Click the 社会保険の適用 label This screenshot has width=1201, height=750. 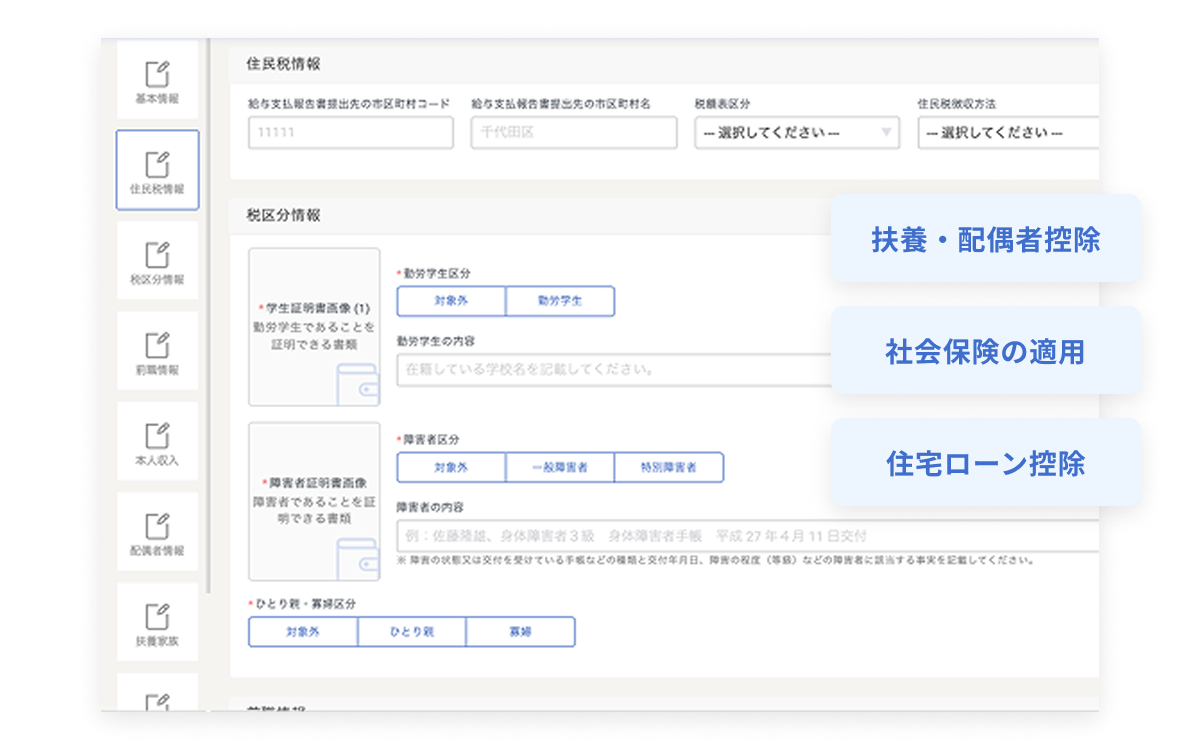[985, 352]
